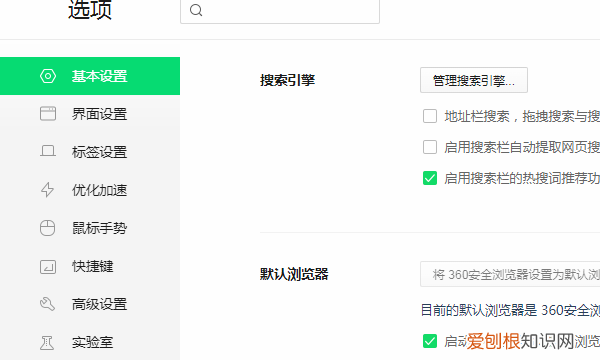Screen dimensions: 600x360
Task: Toggle checkbox under default browser status
Action: pos(430,341)
